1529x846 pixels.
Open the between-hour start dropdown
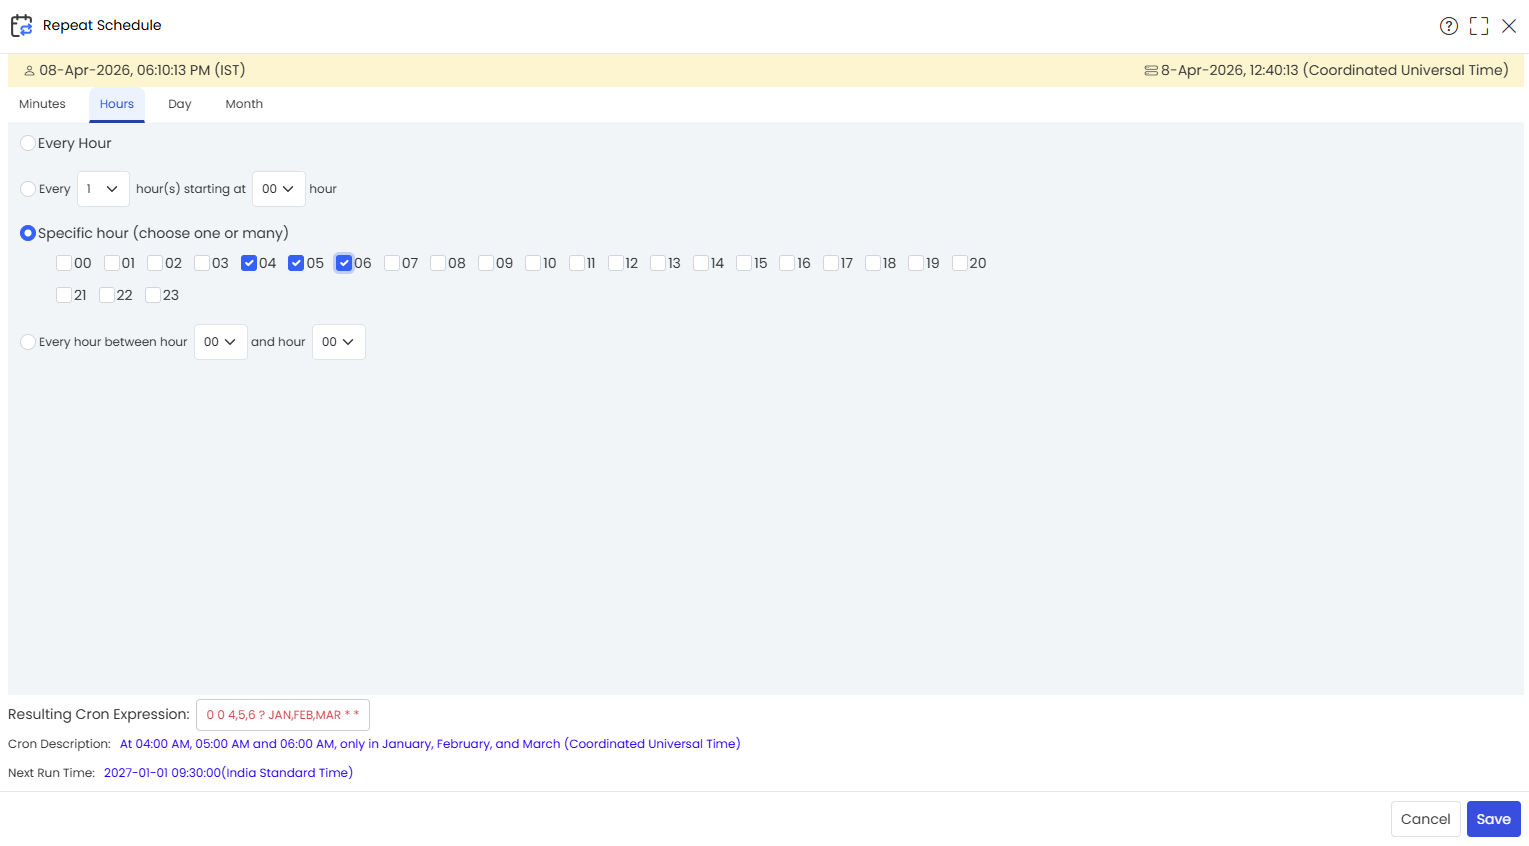tap(220, 342)
